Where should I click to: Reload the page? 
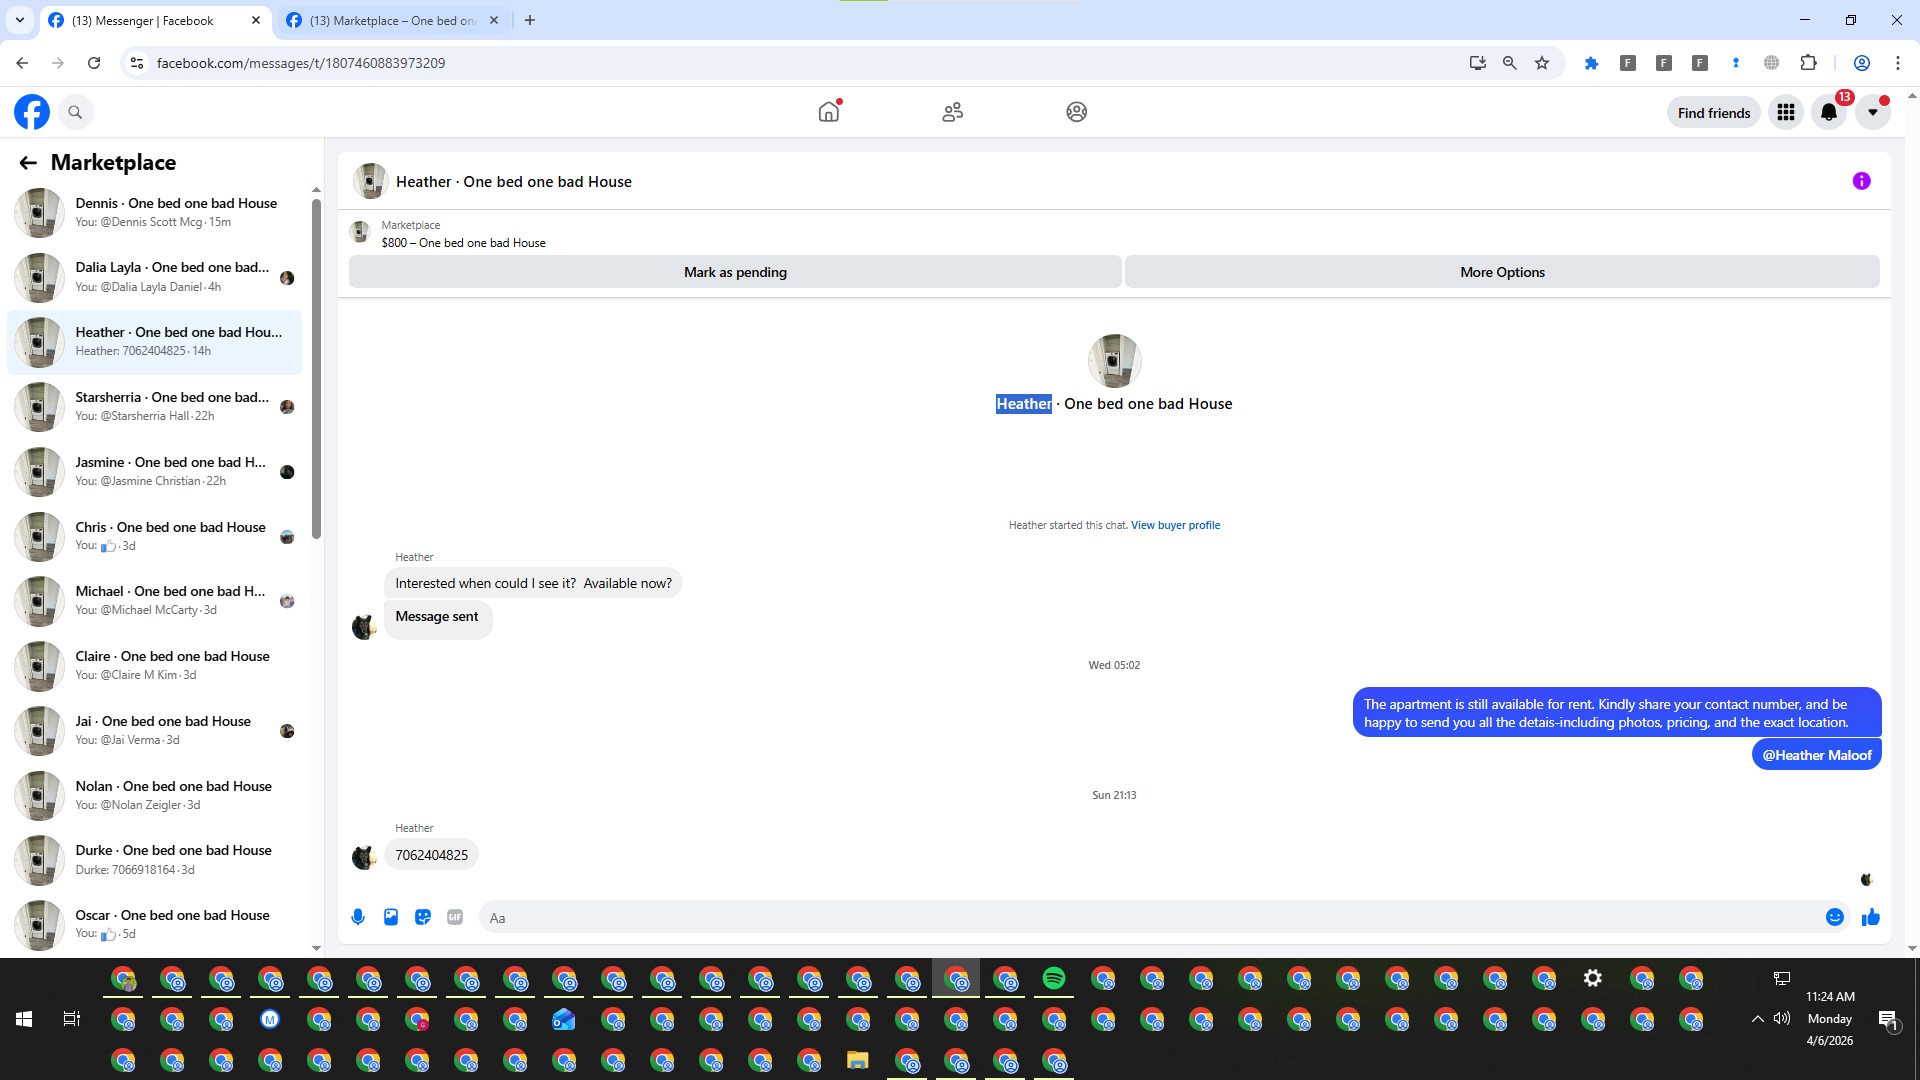(94, 63)
